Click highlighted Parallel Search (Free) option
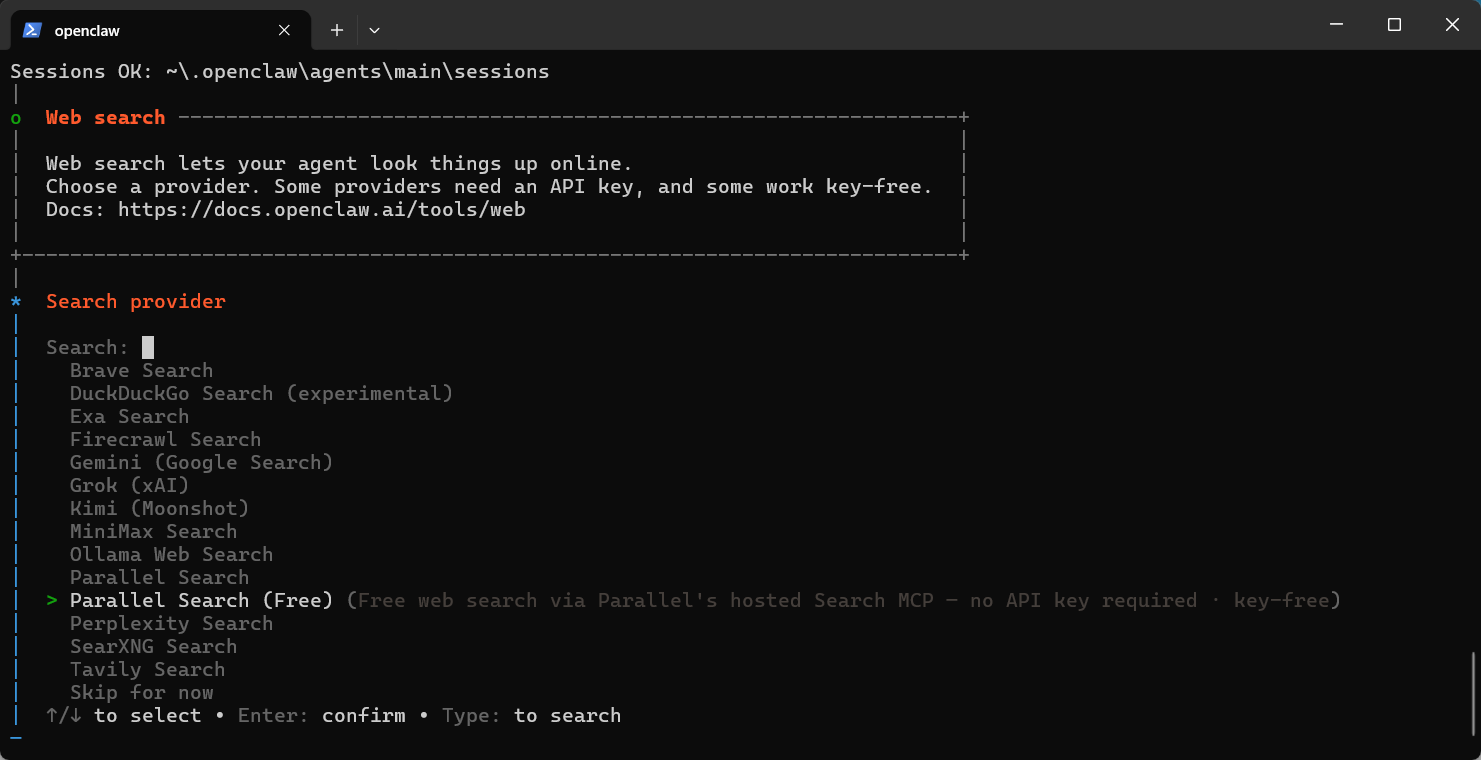1481x760 pixels. [x=201, y=601]
